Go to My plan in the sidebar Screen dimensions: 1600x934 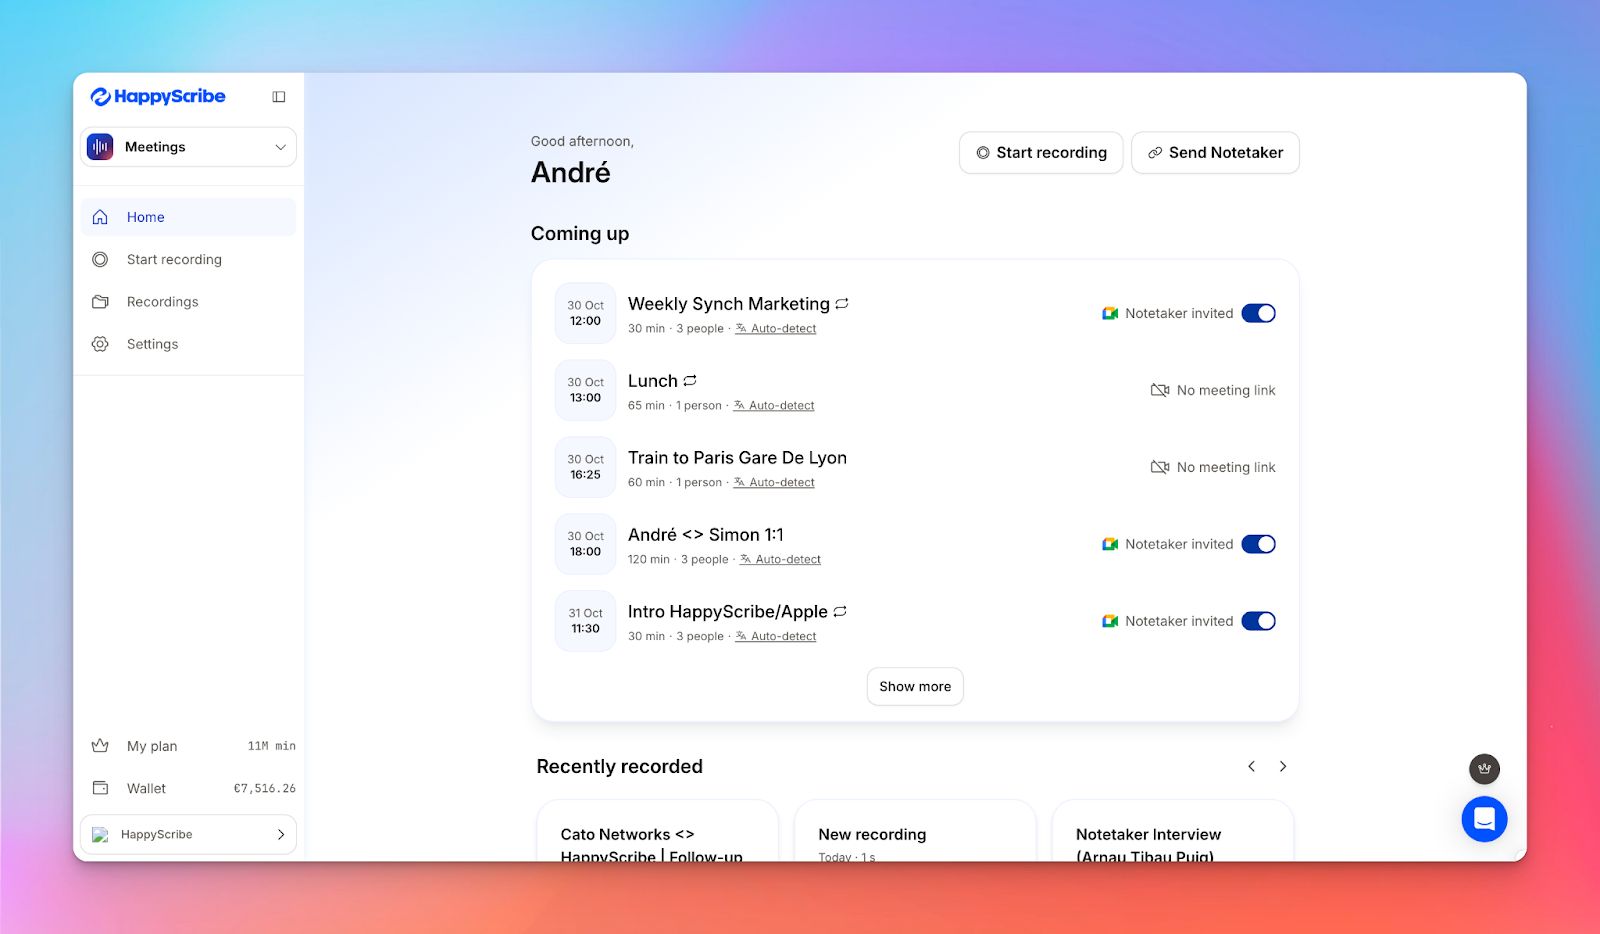pyautogui.click(x=150, y=745)
